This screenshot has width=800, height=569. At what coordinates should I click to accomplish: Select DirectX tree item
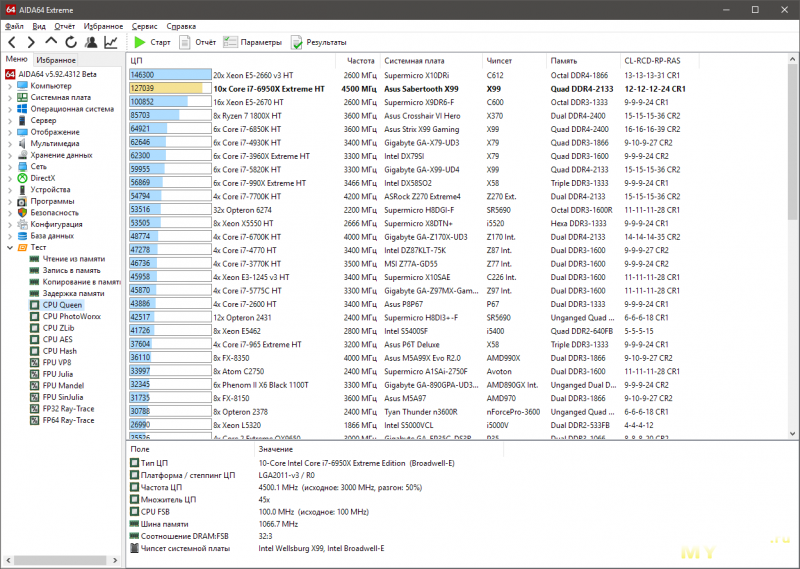(43, 178)
